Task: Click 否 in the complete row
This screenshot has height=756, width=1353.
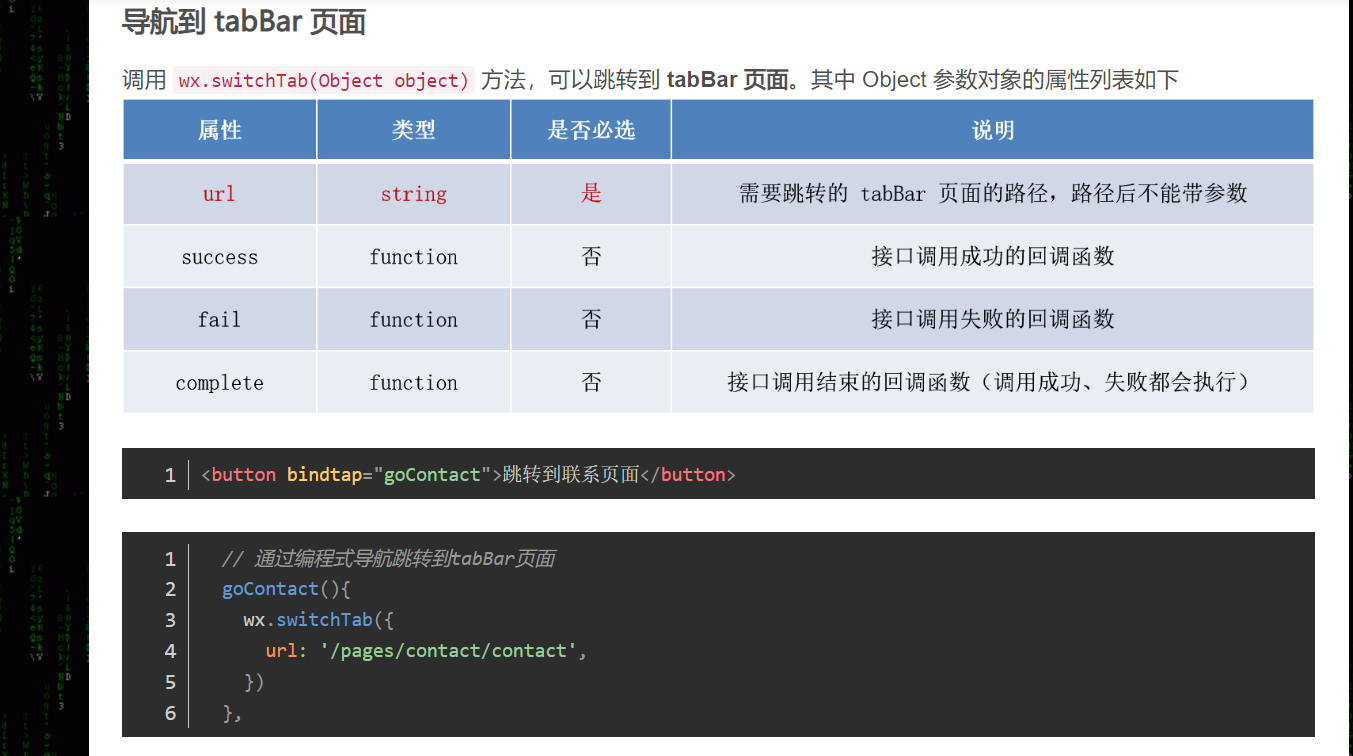Action: coord(591,383)
